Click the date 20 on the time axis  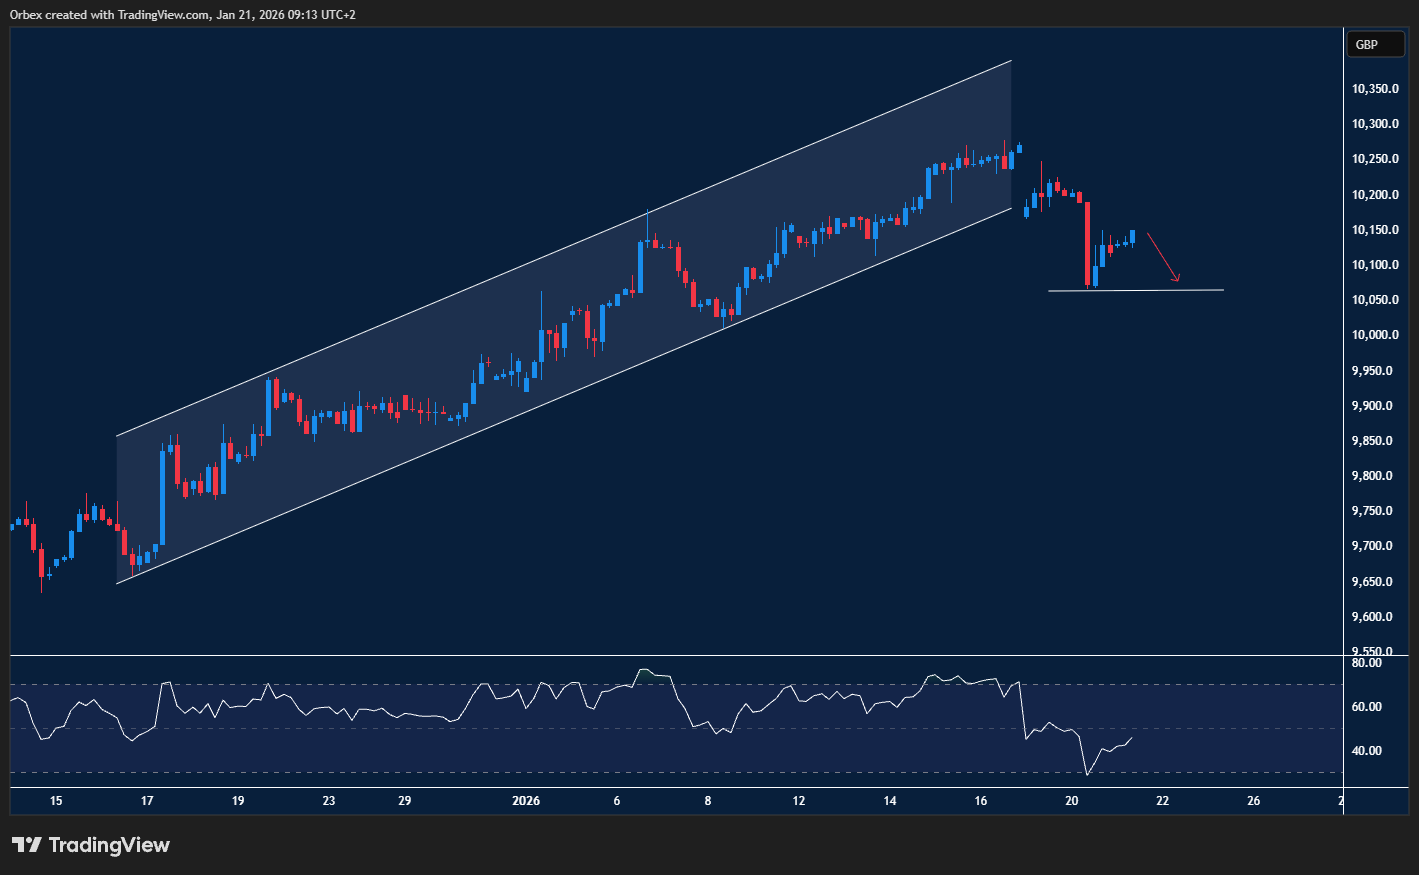[x=1071, y=800]
